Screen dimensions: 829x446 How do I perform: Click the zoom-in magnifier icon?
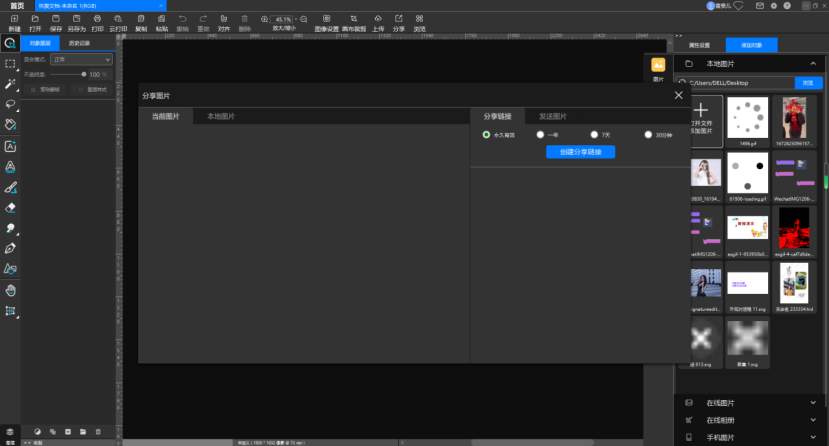264,20
